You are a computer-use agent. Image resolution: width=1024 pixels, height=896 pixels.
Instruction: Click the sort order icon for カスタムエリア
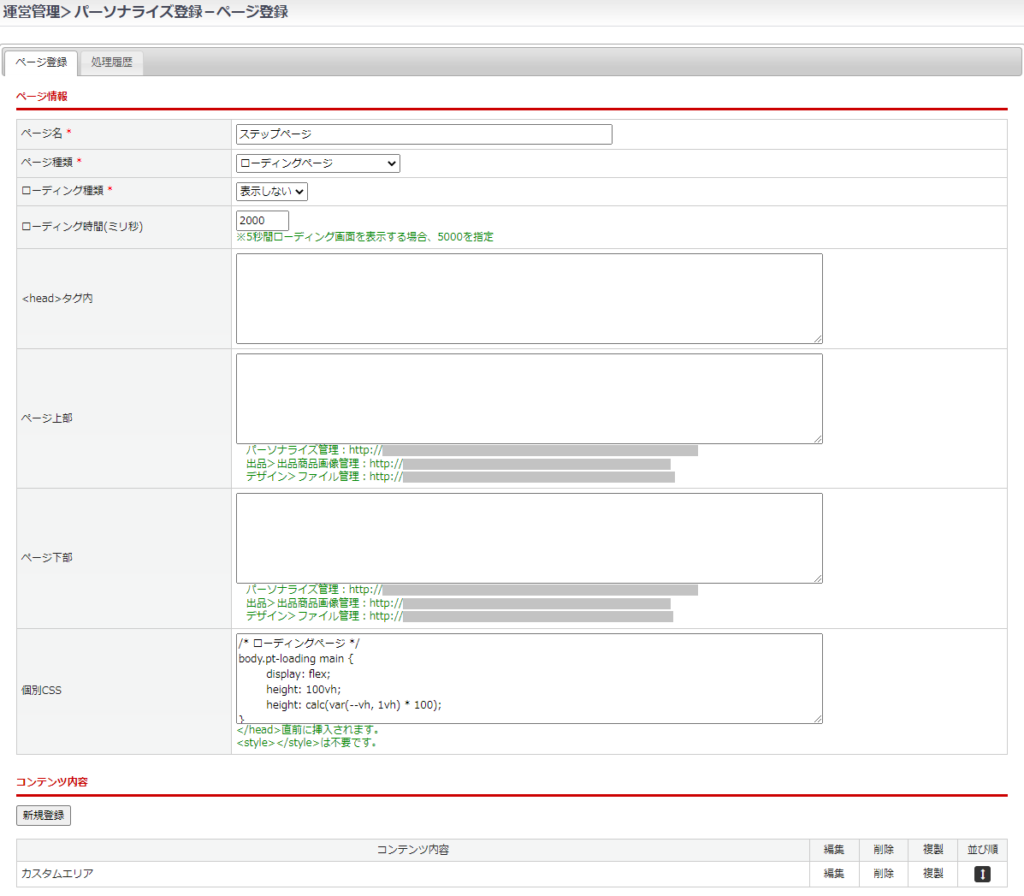click(982, 874)
